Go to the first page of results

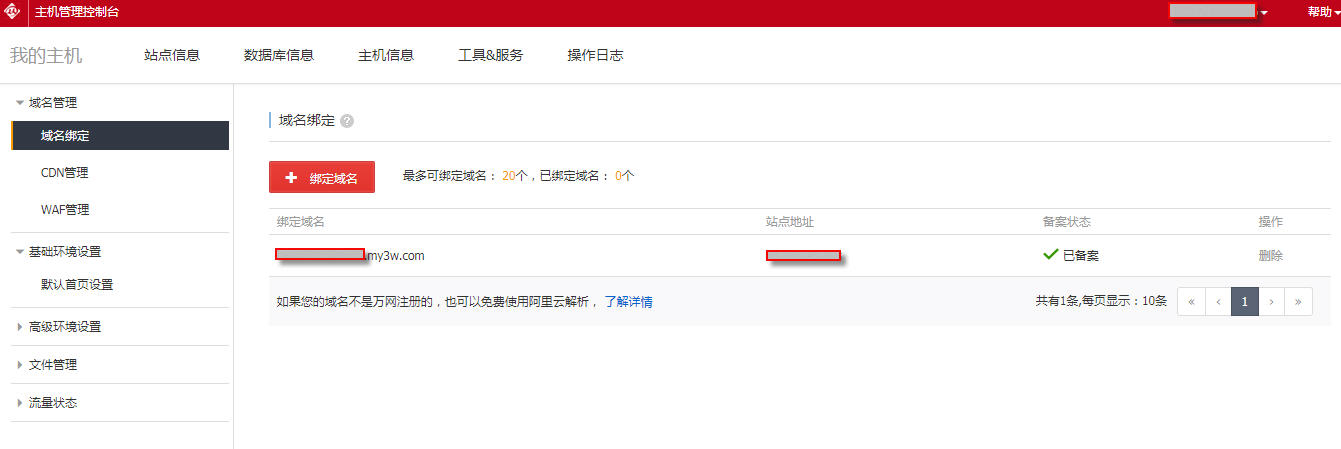pos(1191,301)
